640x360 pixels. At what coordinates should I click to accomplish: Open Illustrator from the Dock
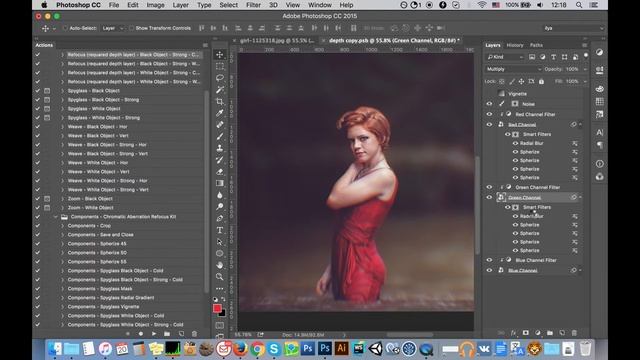(x=342, y=349)
